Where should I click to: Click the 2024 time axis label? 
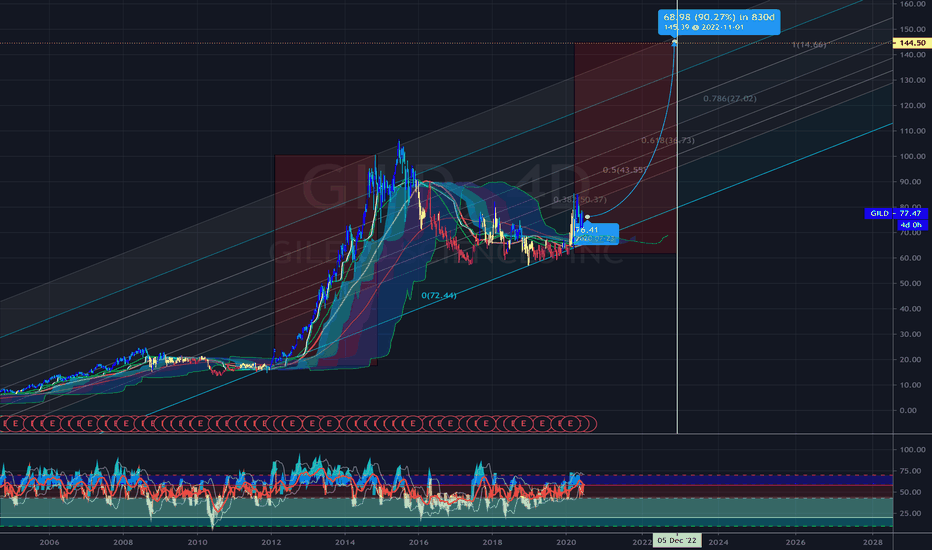pyautogui.click(x=718, y=542)
